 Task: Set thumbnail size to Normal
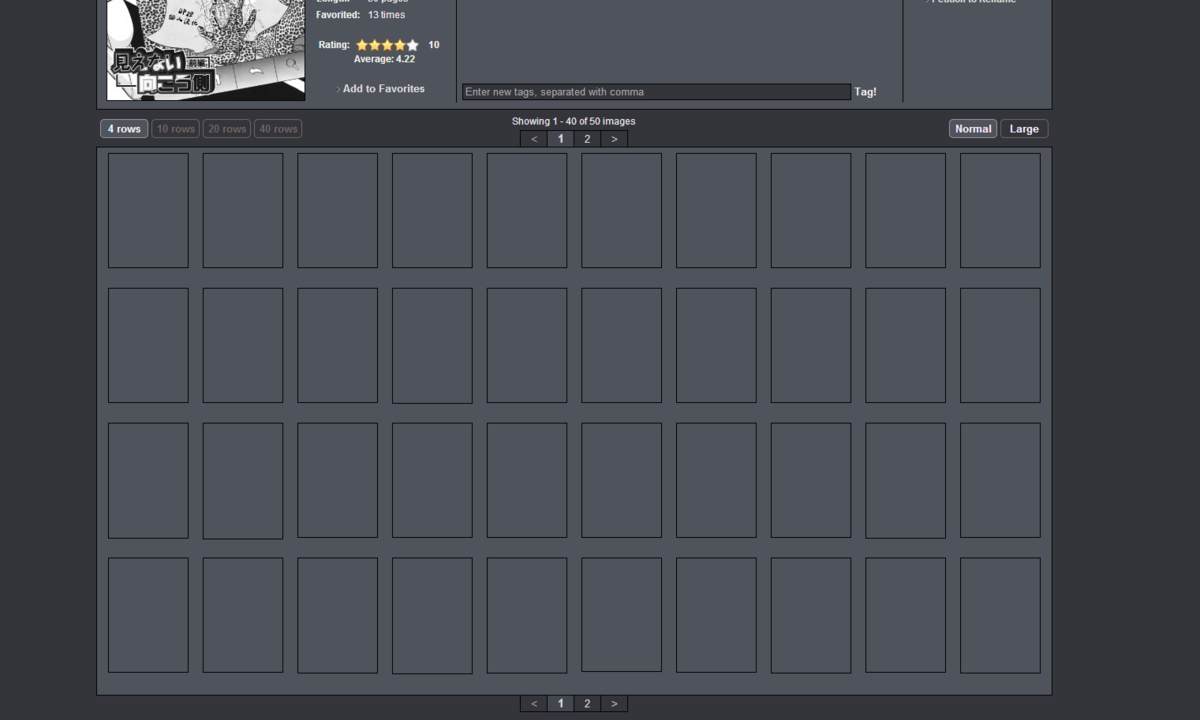(973, 129)
